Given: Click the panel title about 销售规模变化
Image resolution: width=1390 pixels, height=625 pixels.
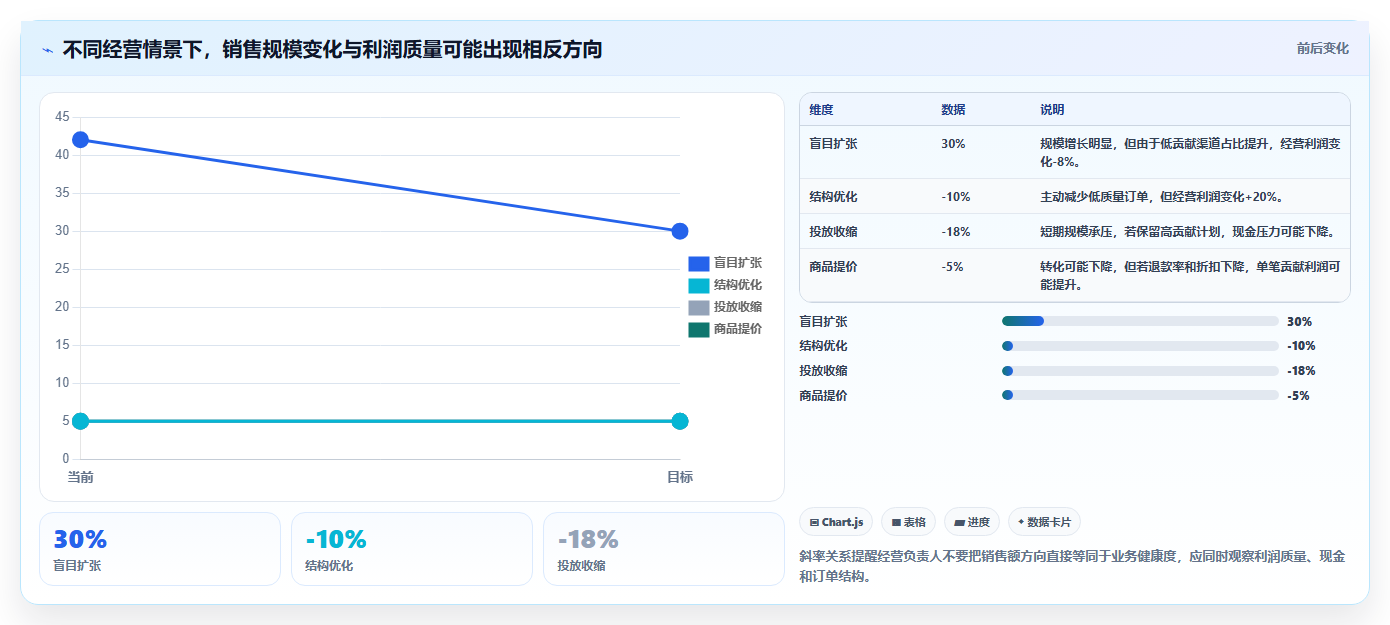Looking at the screenshot, I should point(332,49).
